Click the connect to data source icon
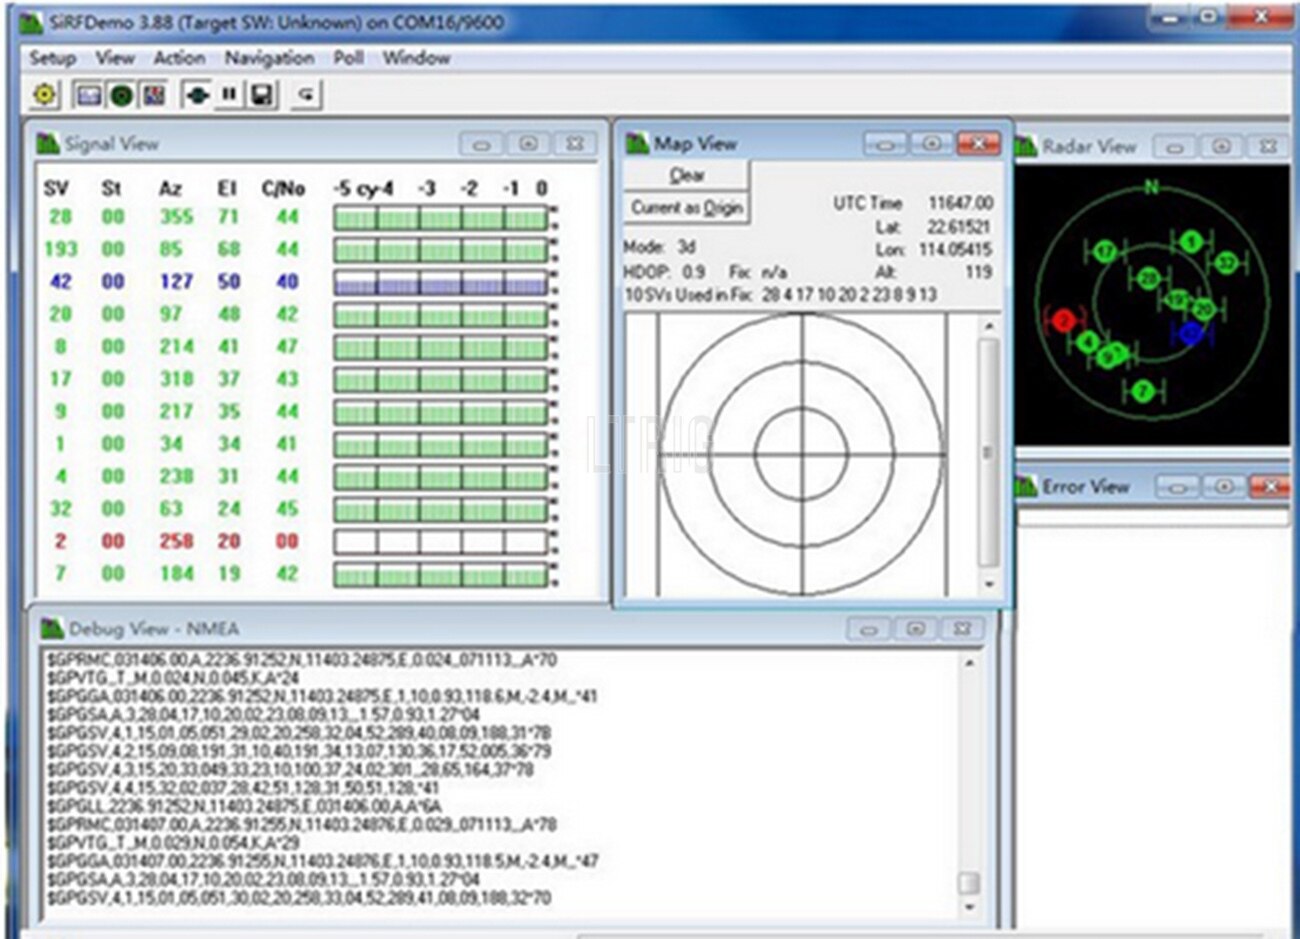Viewport: 1300px width, 939px height. (x=197, y=95)
